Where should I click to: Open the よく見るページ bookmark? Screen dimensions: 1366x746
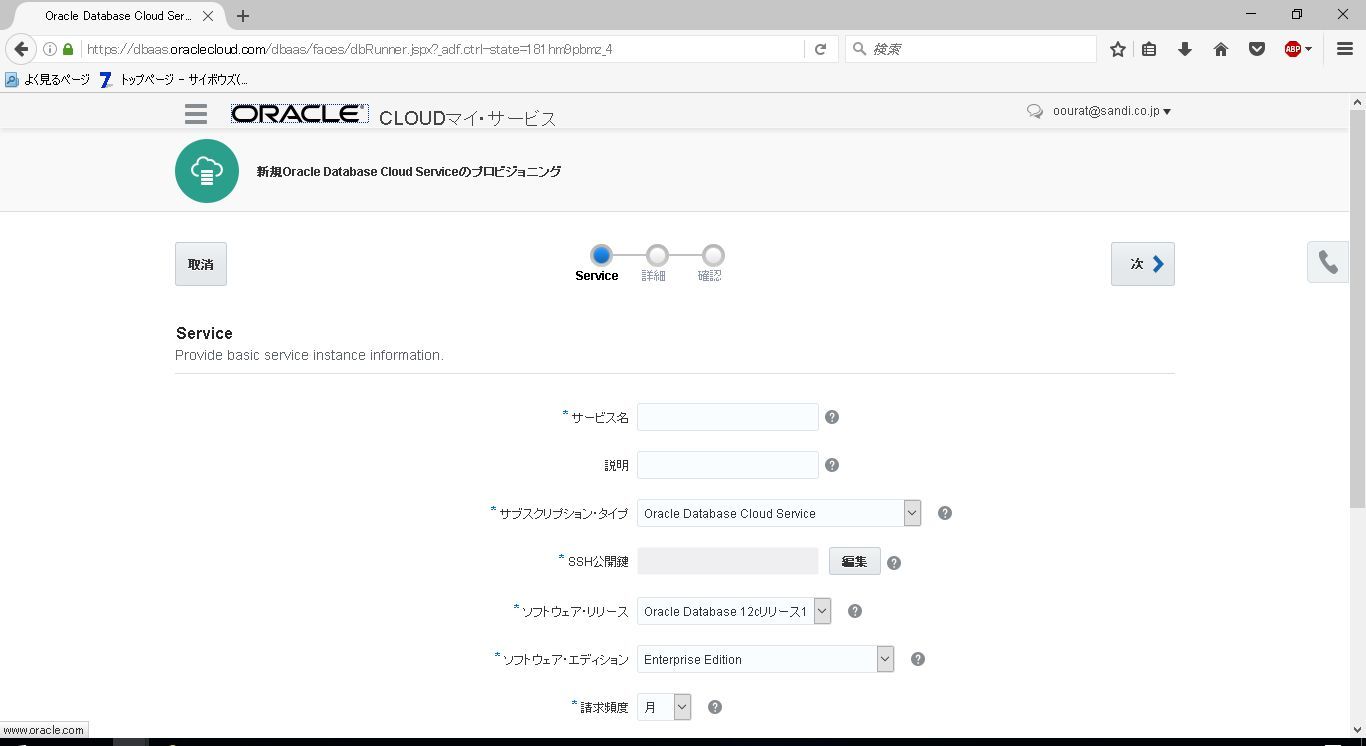click(48, 80)
